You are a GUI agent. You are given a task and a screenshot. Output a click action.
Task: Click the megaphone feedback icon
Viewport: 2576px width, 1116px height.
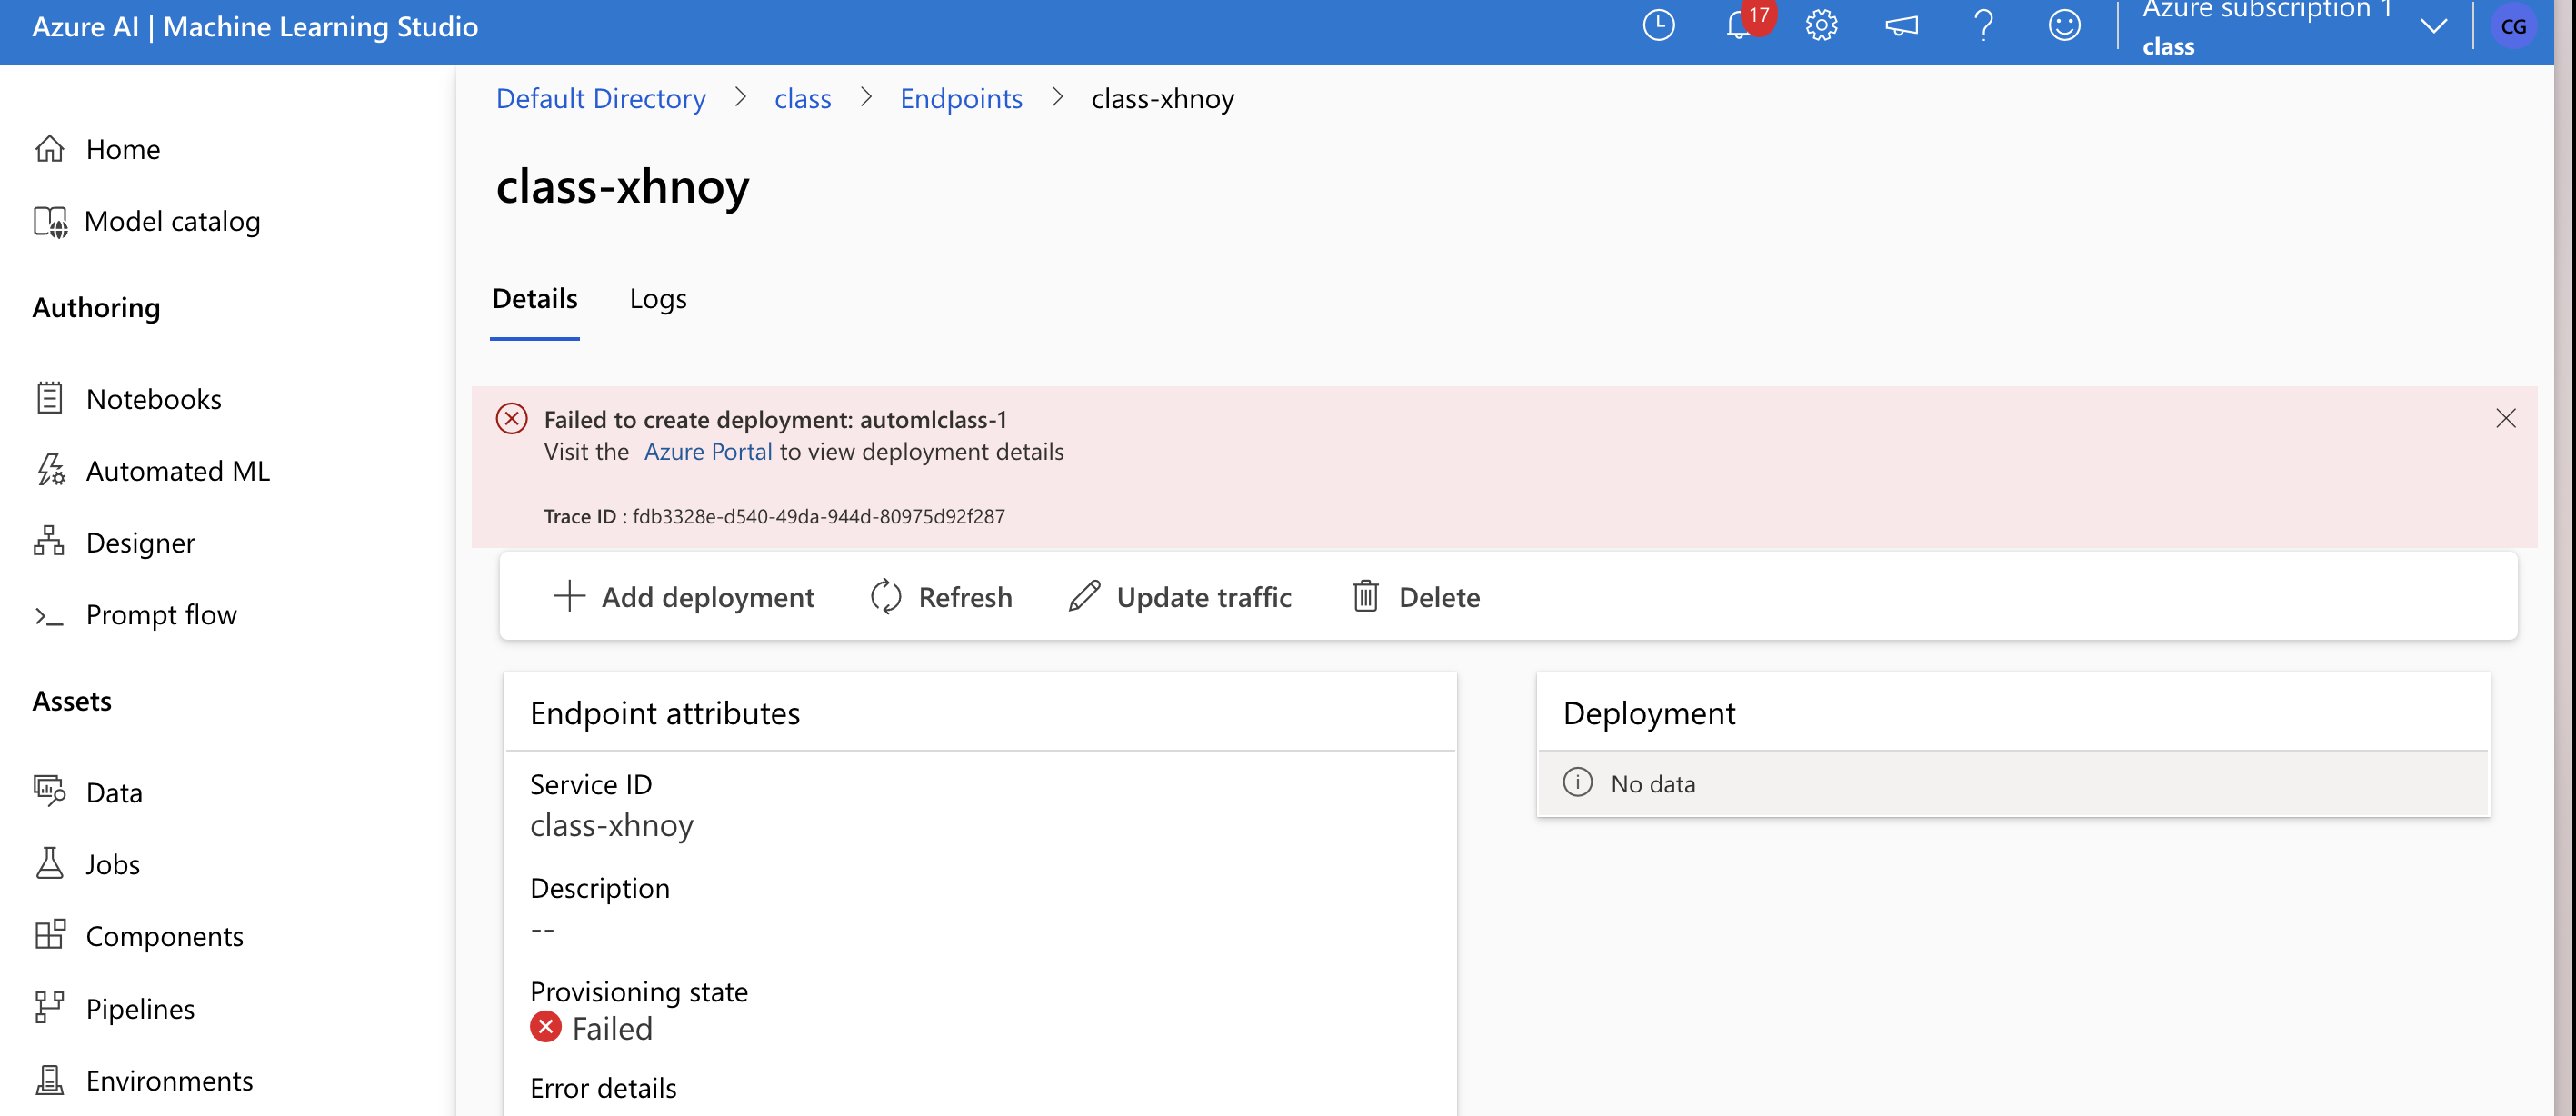coord(1901,26)
